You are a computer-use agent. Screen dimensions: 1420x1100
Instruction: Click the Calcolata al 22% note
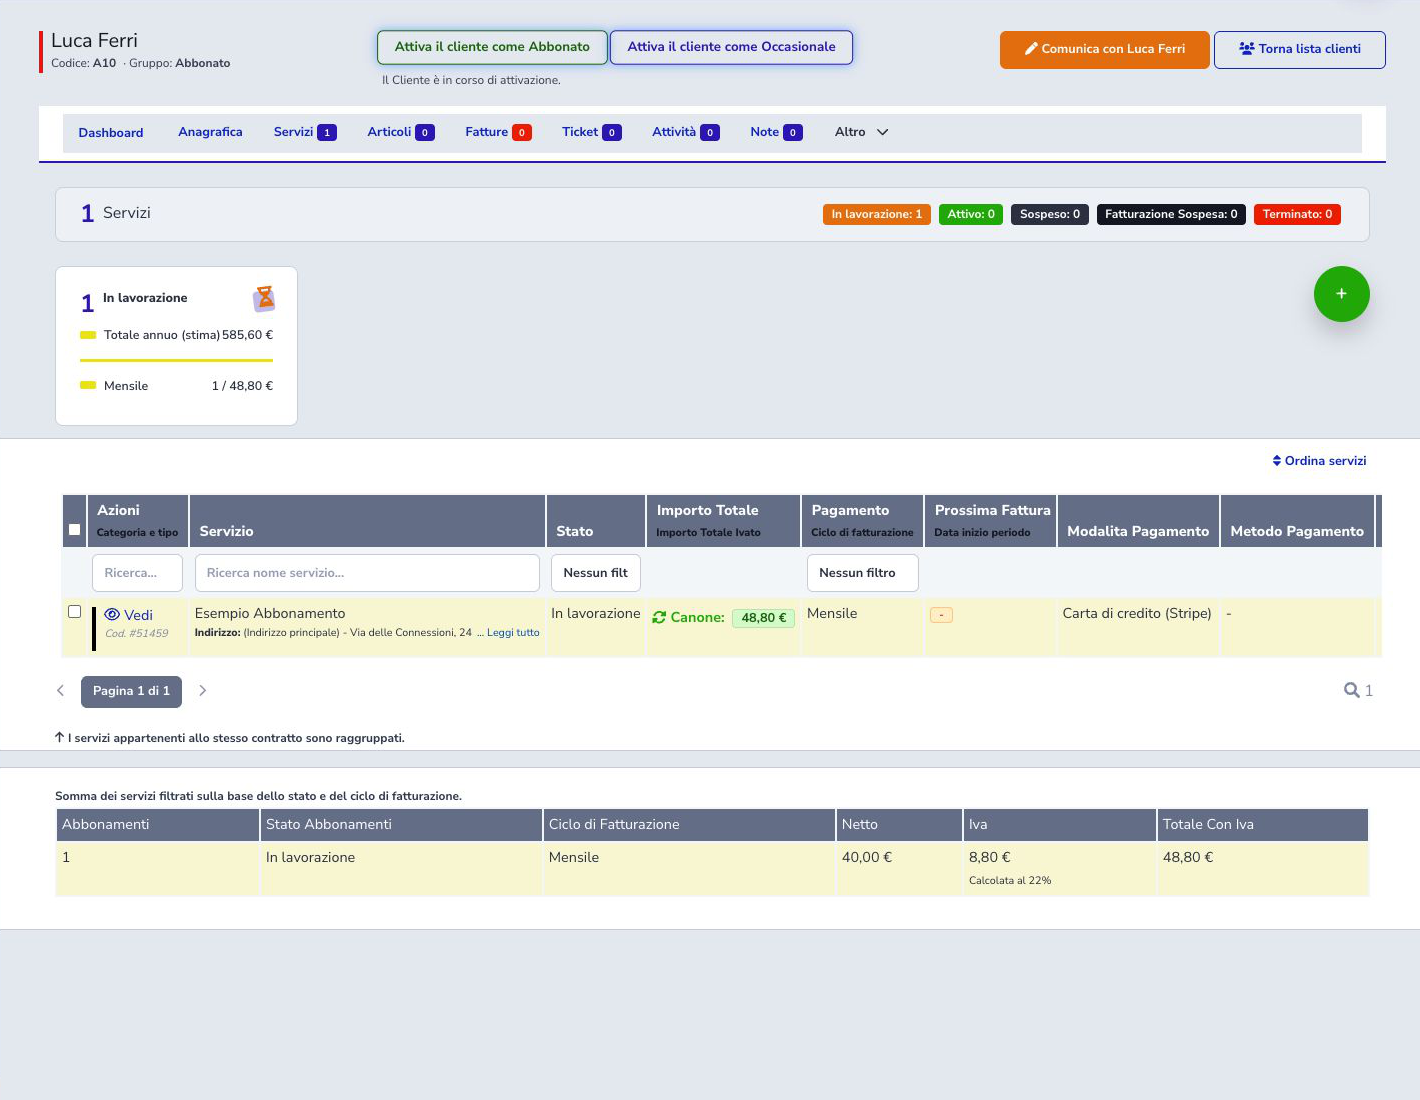[1010, 881]
